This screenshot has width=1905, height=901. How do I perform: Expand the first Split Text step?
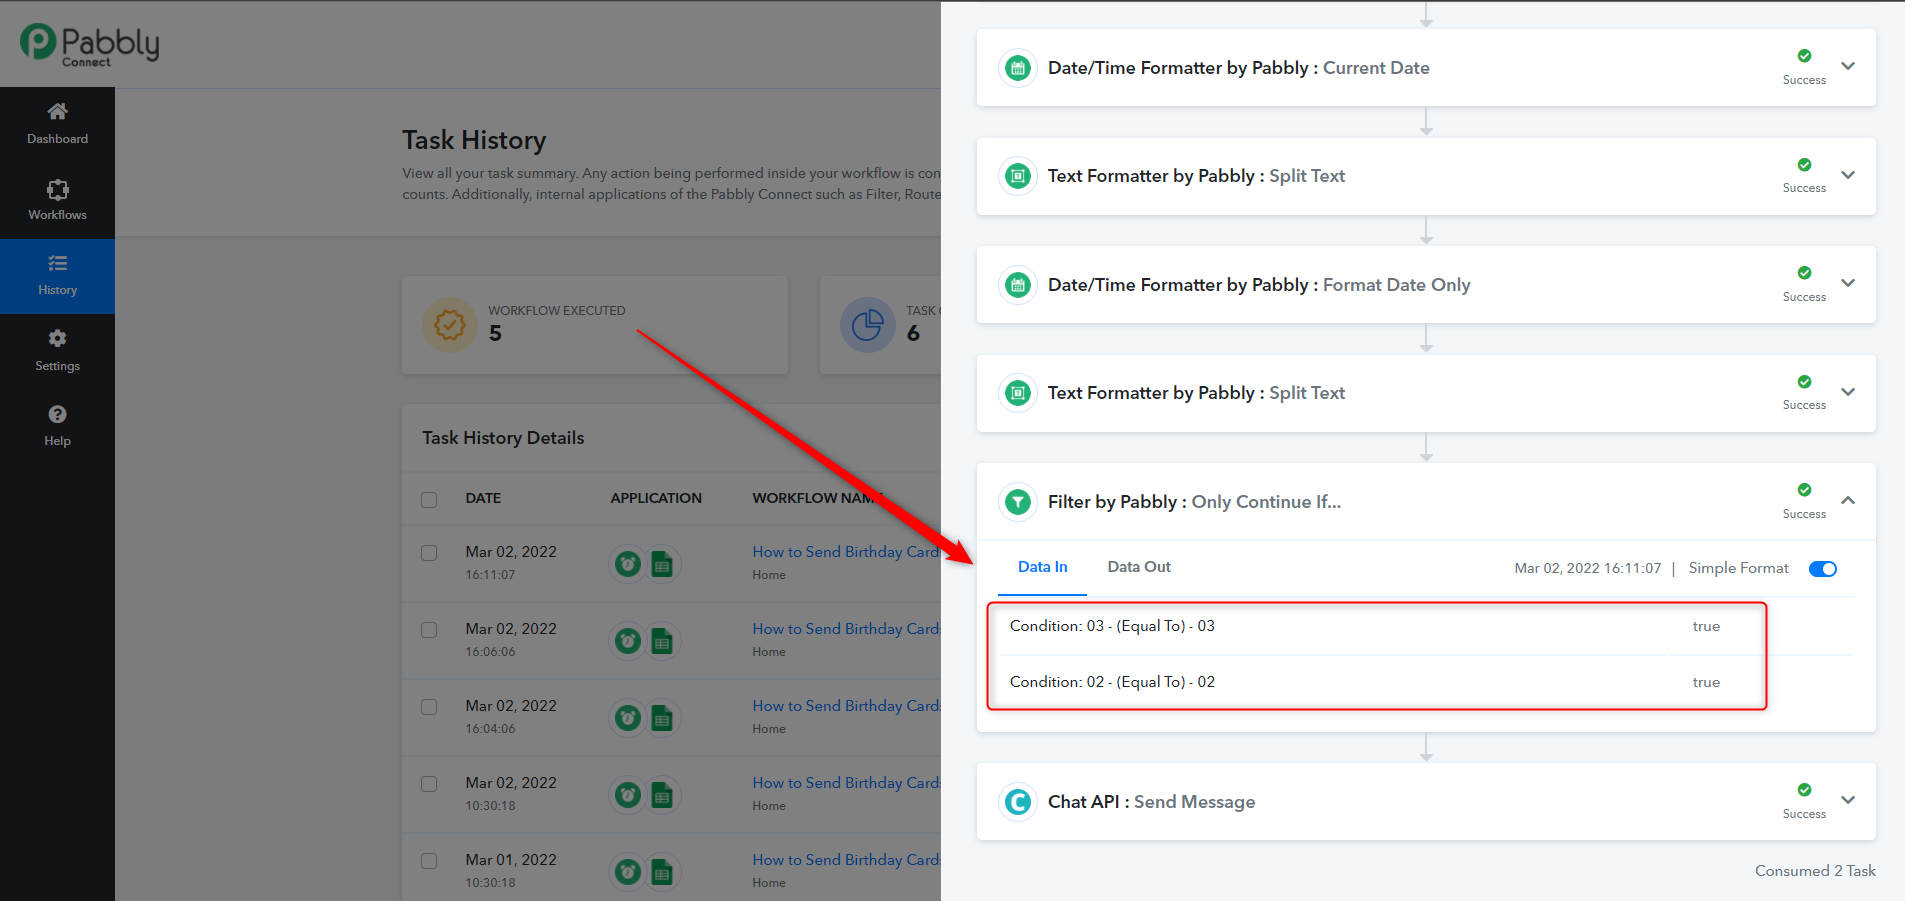pos(1848,175)
